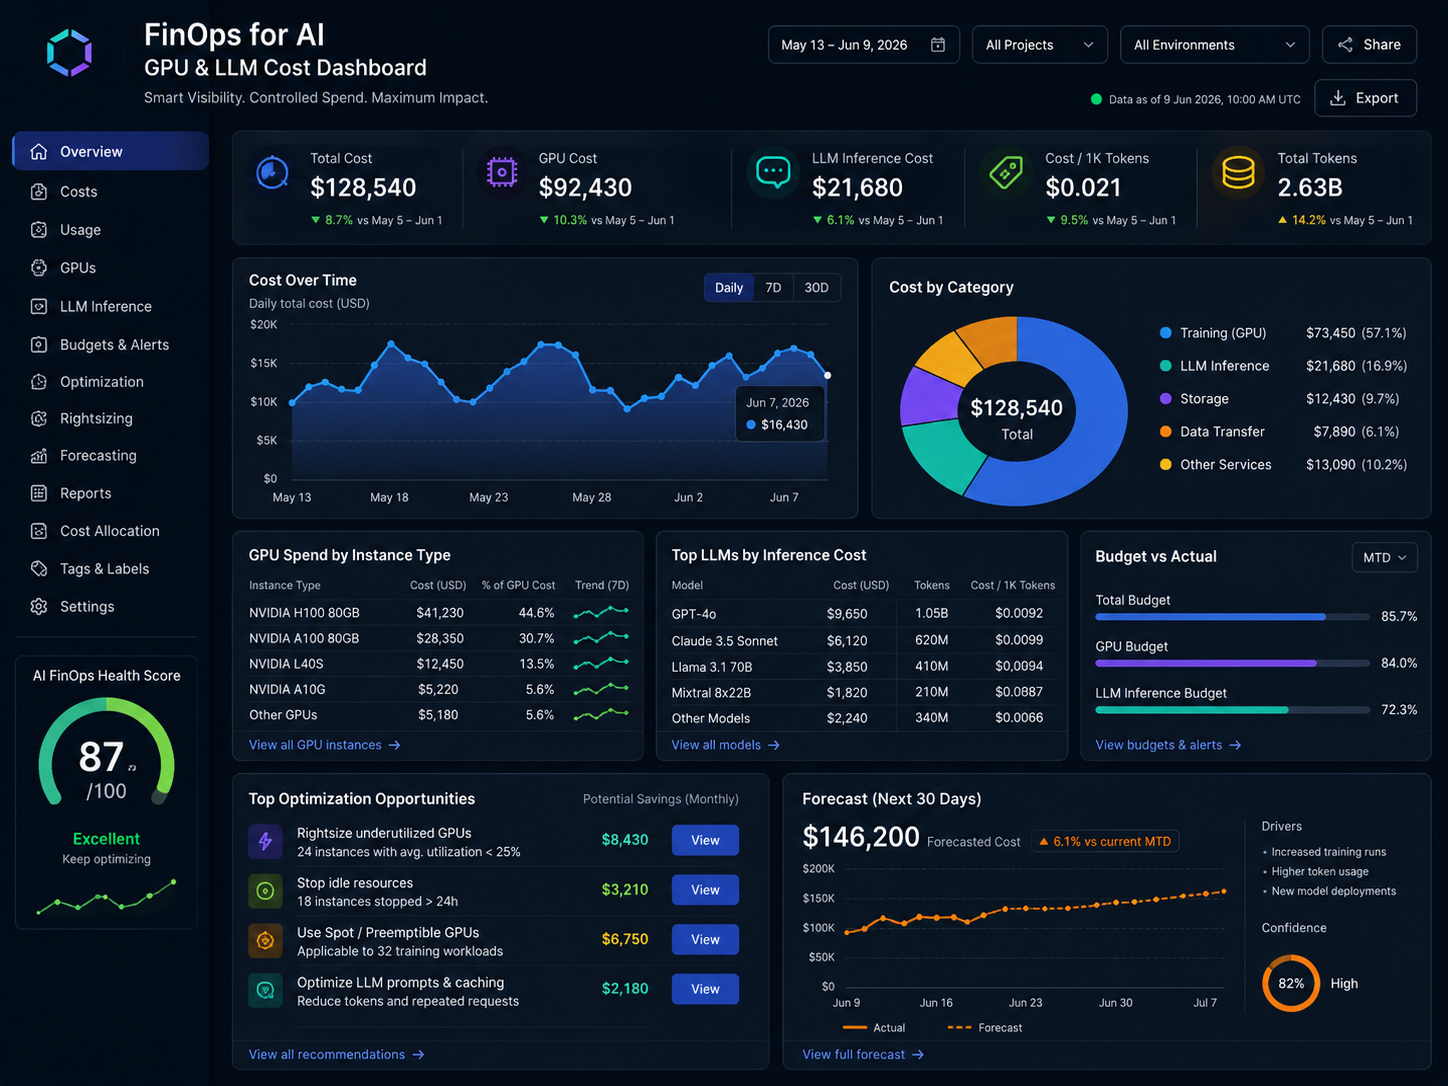The image size is (1448, 1086).
Task: Open View all models link
Action: point(726,745)
